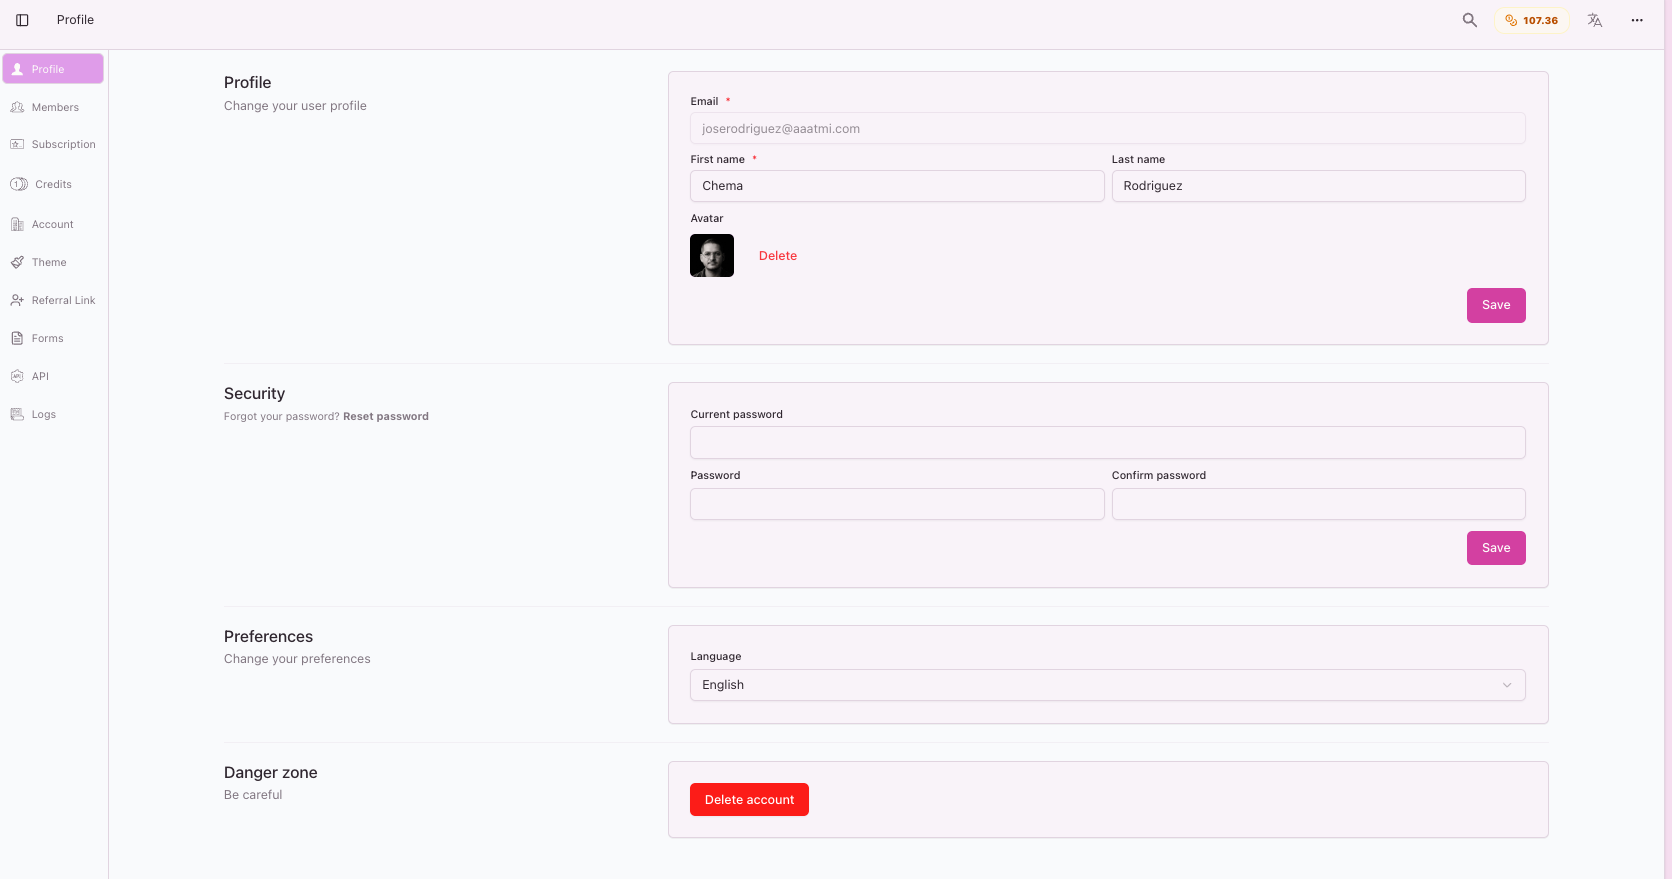Select the Profile sidebar entry

tap(54, 69)
